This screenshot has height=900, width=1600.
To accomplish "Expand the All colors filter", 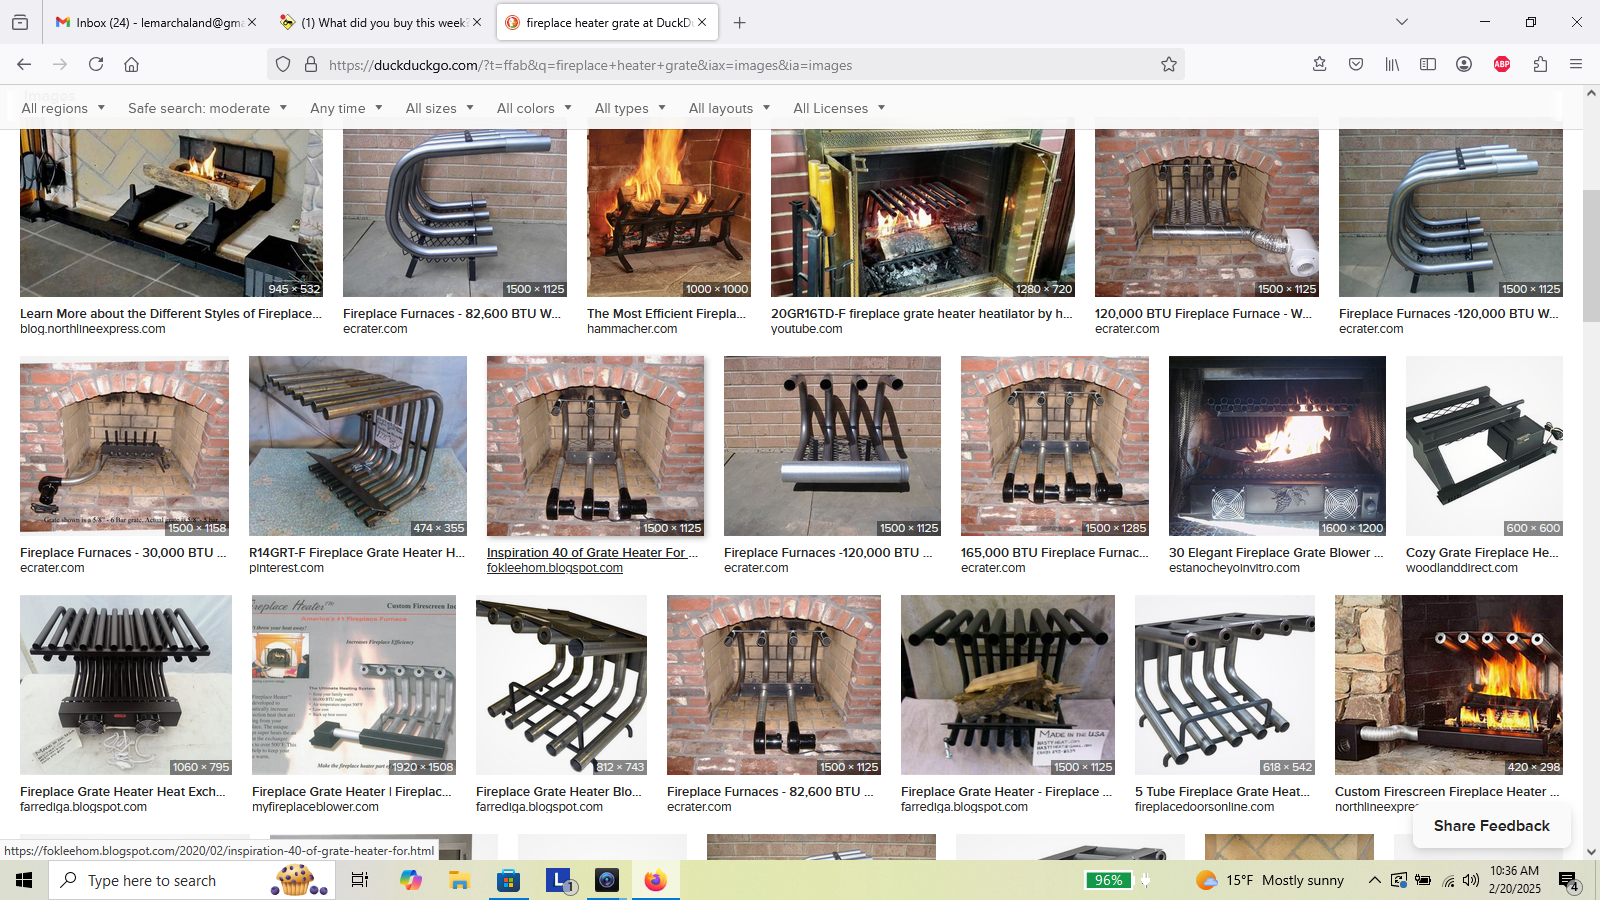I will [x=534, y=108].
